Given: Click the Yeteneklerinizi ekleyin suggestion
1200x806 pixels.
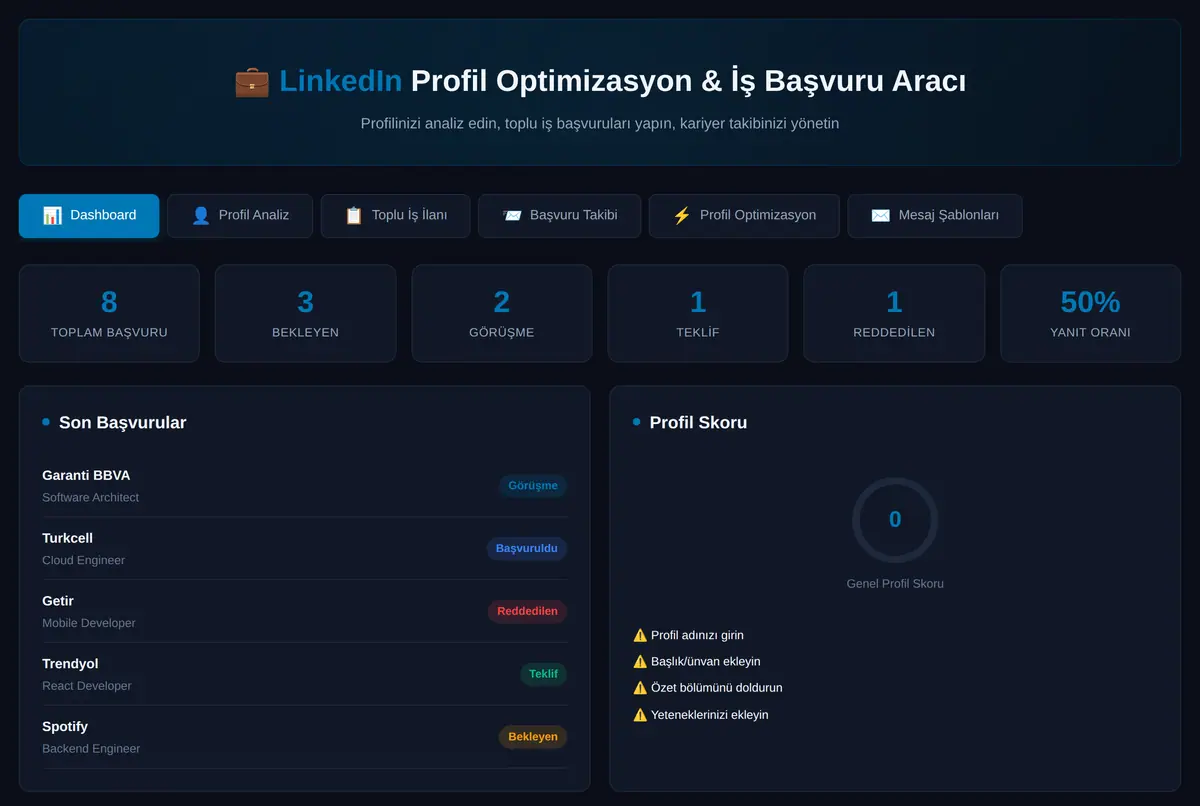Looking at the screenshot, I should click(x=710, y=715).
